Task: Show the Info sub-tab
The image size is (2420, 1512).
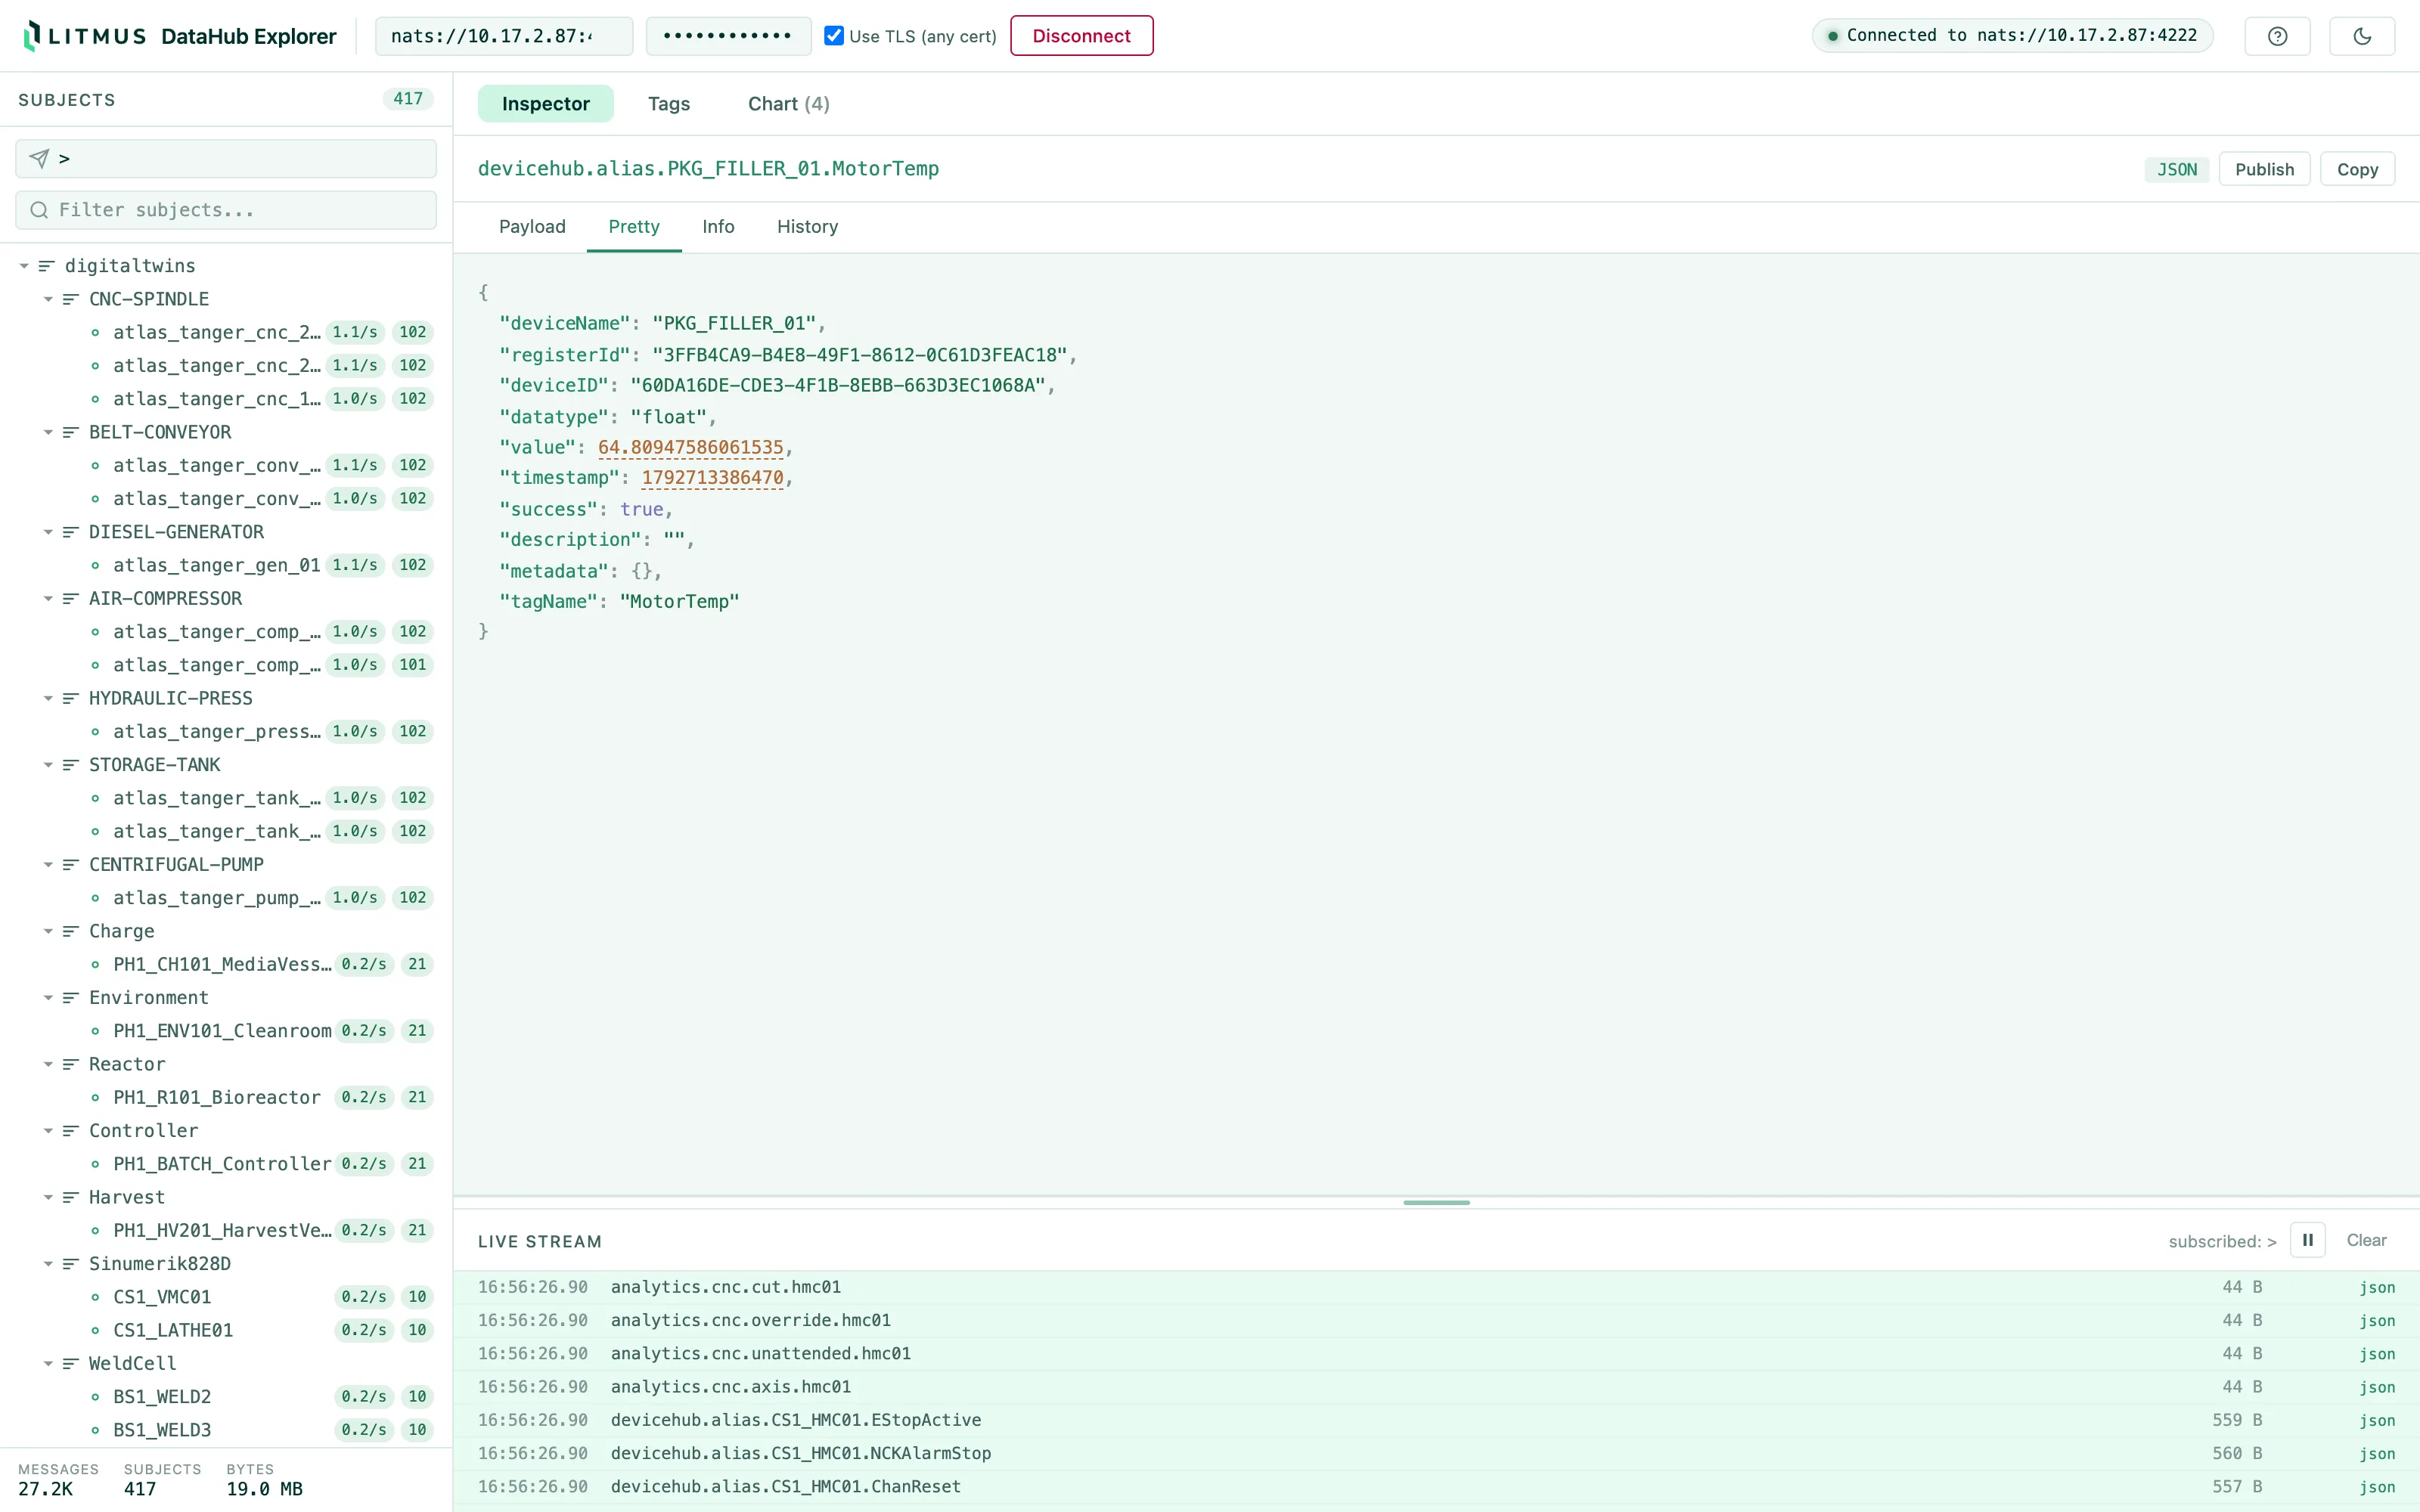Action: point(718,227)
